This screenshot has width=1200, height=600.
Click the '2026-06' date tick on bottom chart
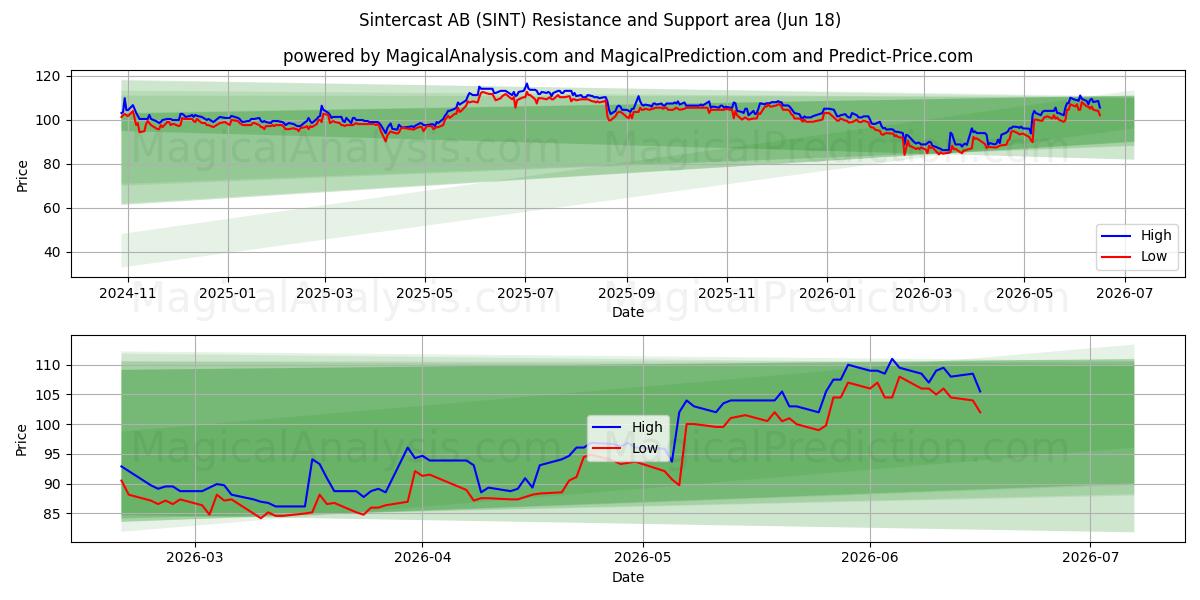tap(870, 558)
